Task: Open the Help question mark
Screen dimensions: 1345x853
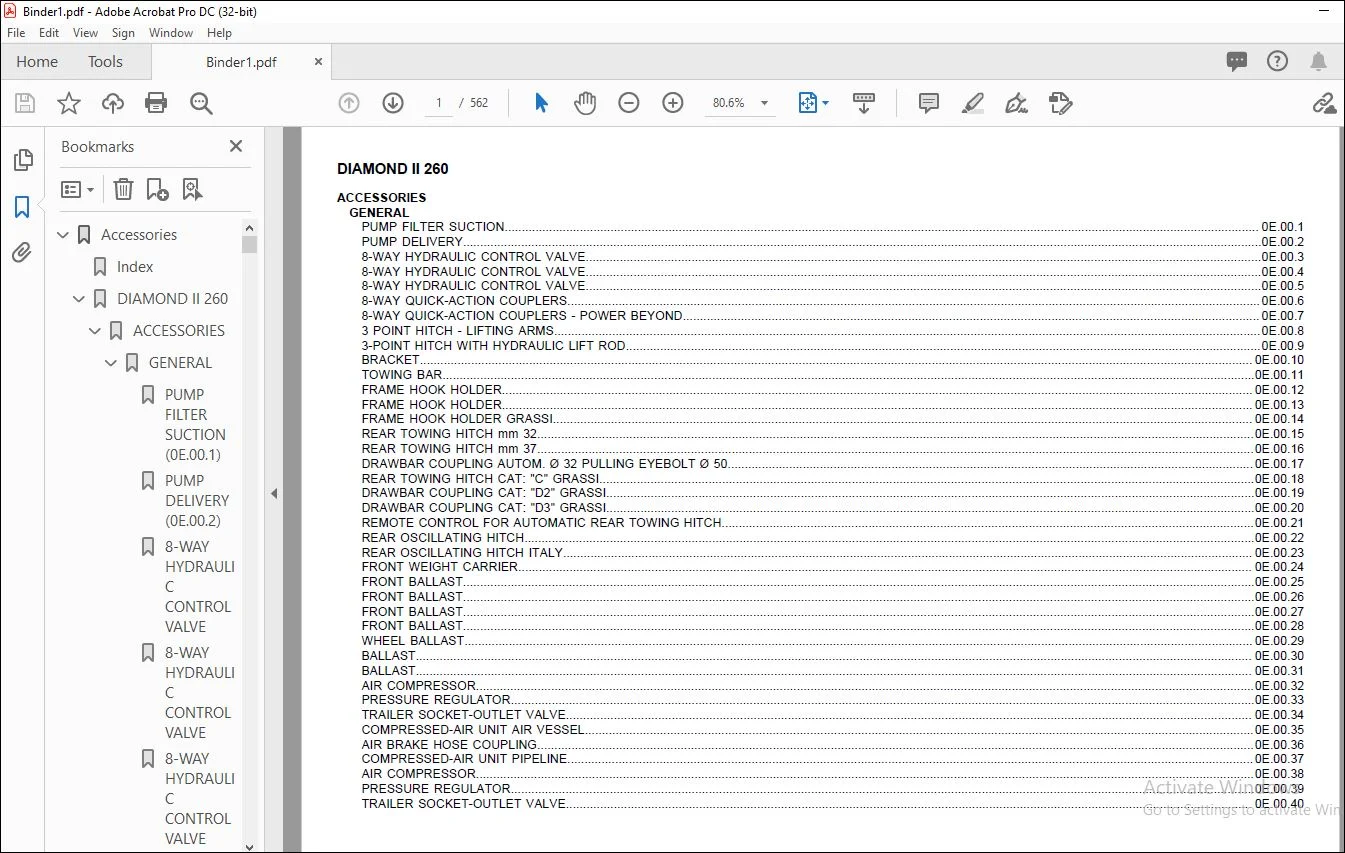Action: (1277, 62)
